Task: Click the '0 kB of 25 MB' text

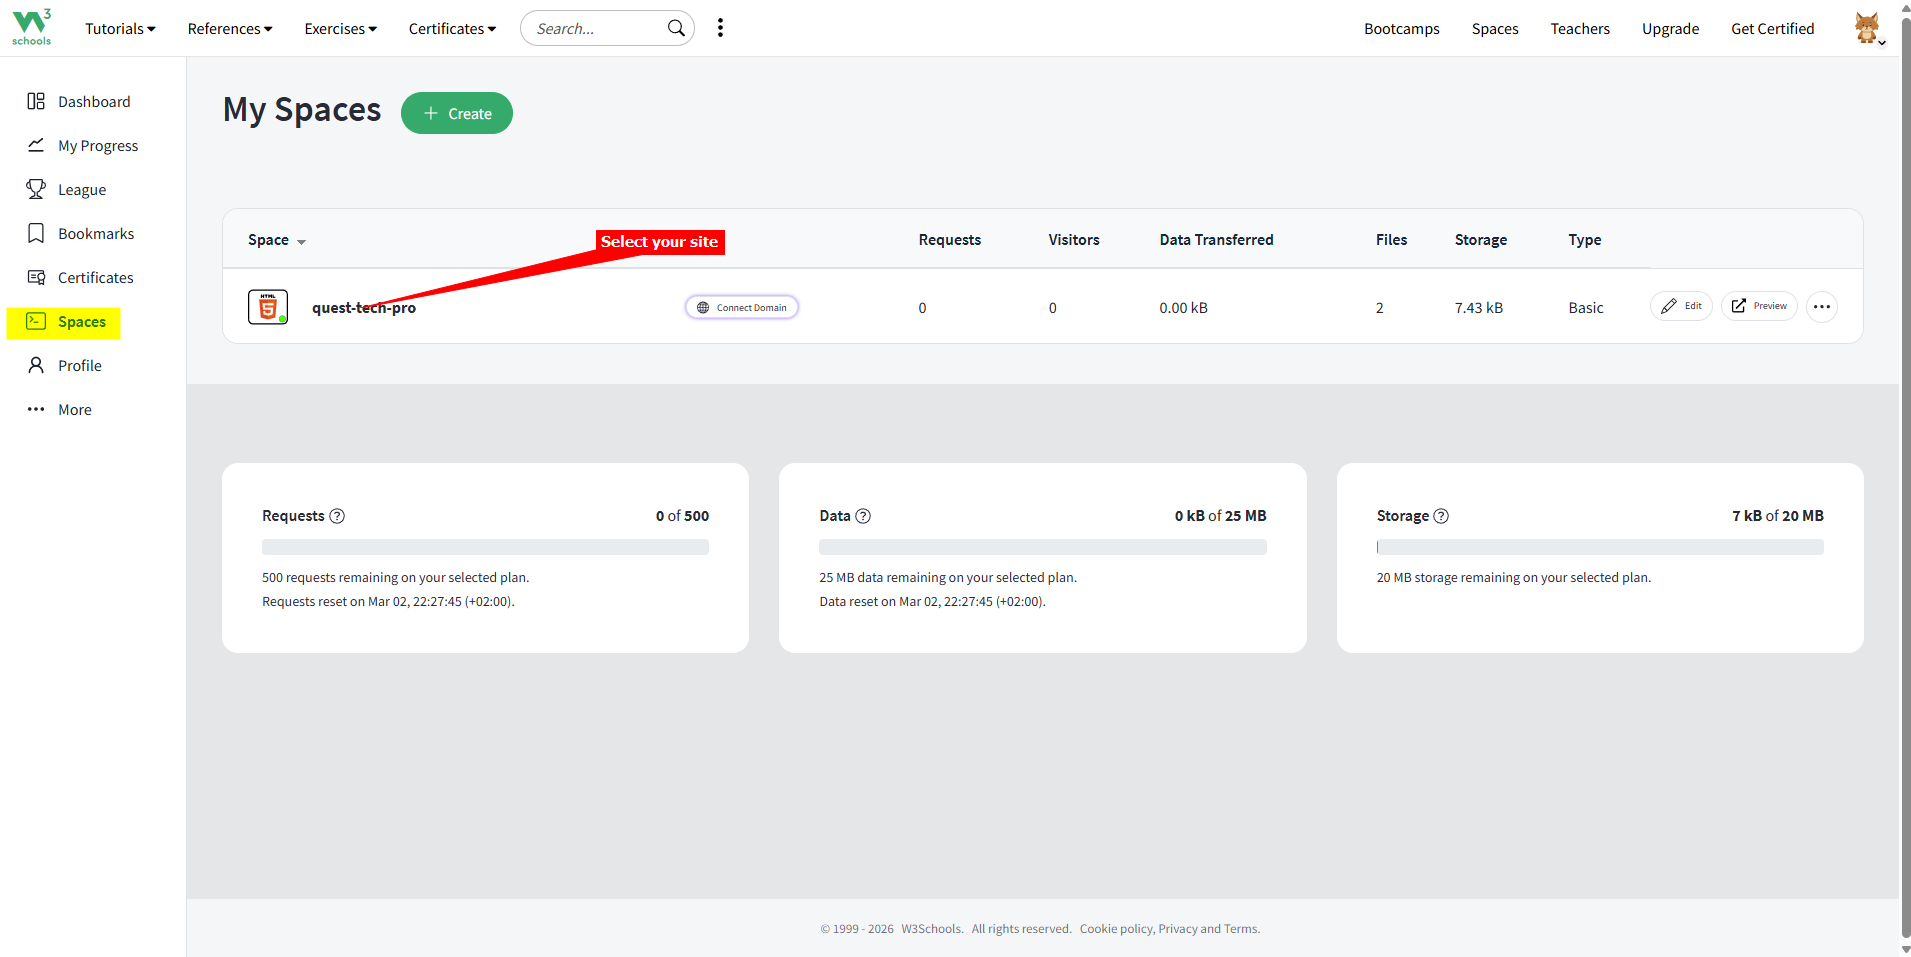Action: coord(1220,516)
